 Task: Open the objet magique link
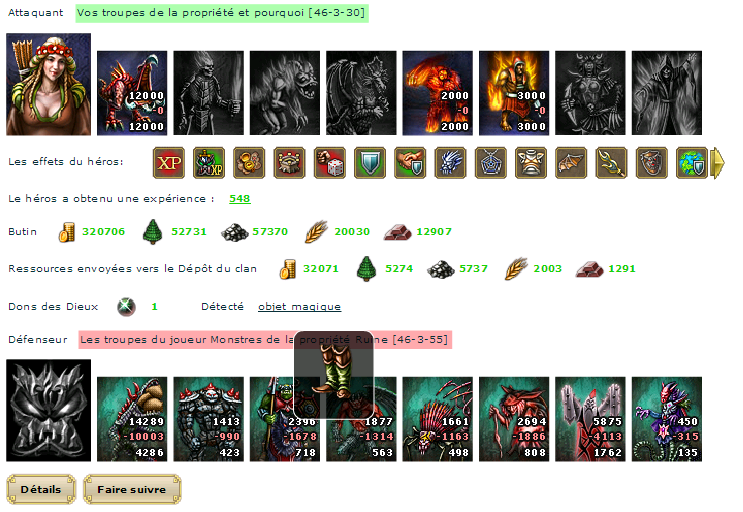(299, 306)
